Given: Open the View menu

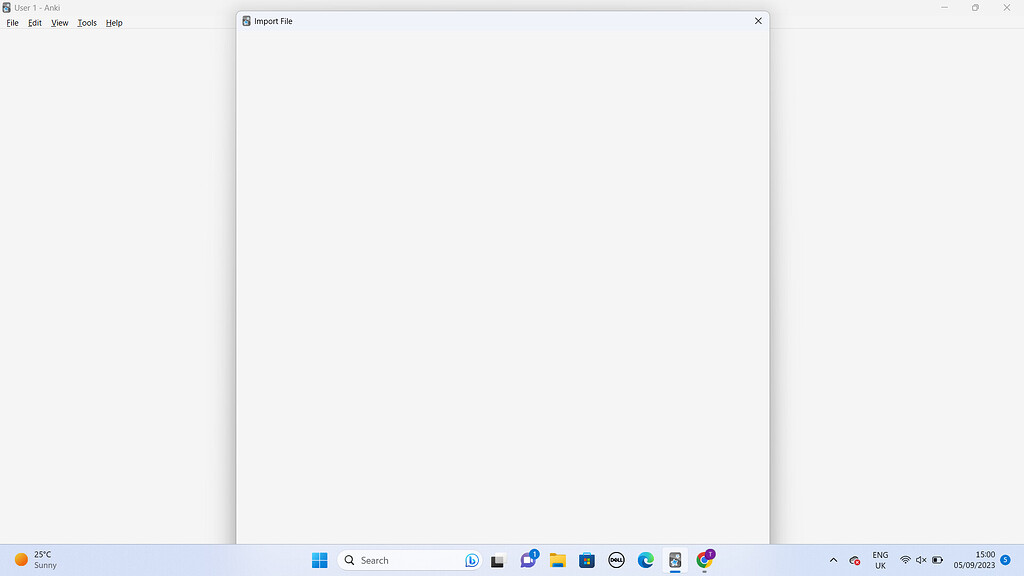Looking at the screenshot, I should coord(59,22).
